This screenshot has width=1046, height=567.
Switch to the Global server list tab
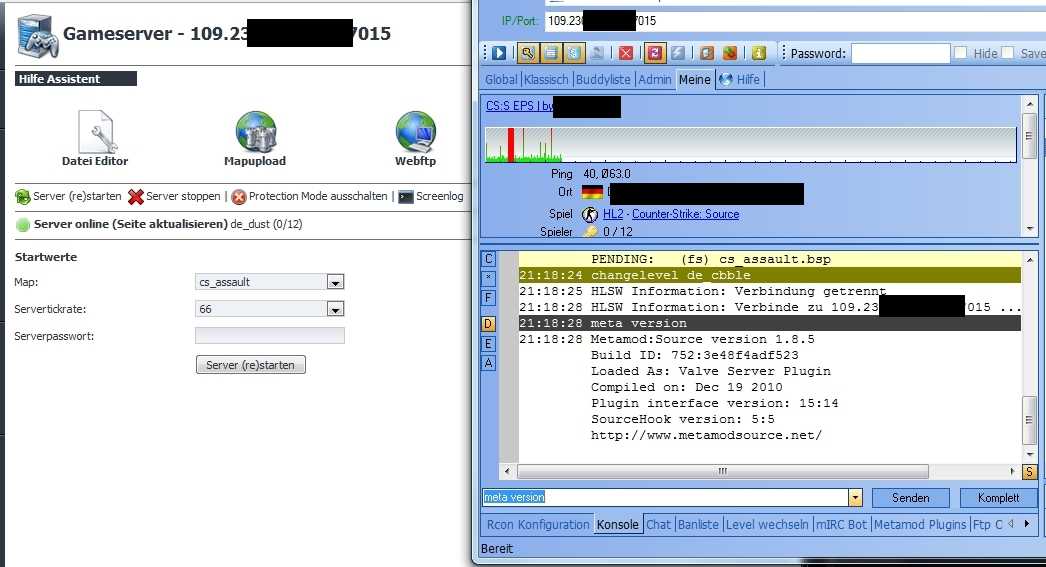[501, 79]
